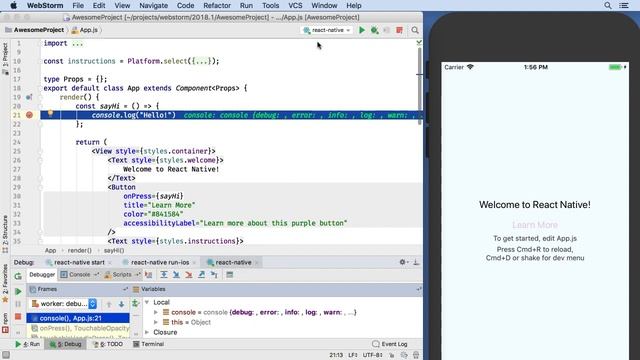This screenshot has height=360, width=640.
Task: Pause program in the debug panel
Action: pos(18,304)
